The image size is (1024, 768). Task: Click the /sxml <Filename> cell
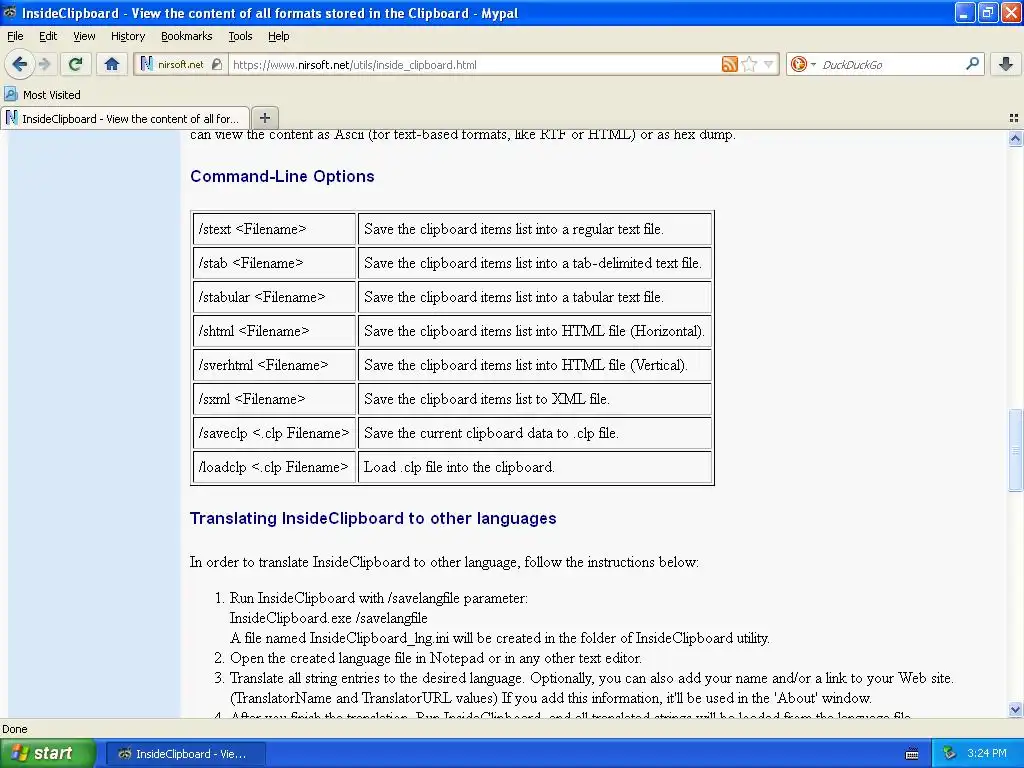coord(274,399)
